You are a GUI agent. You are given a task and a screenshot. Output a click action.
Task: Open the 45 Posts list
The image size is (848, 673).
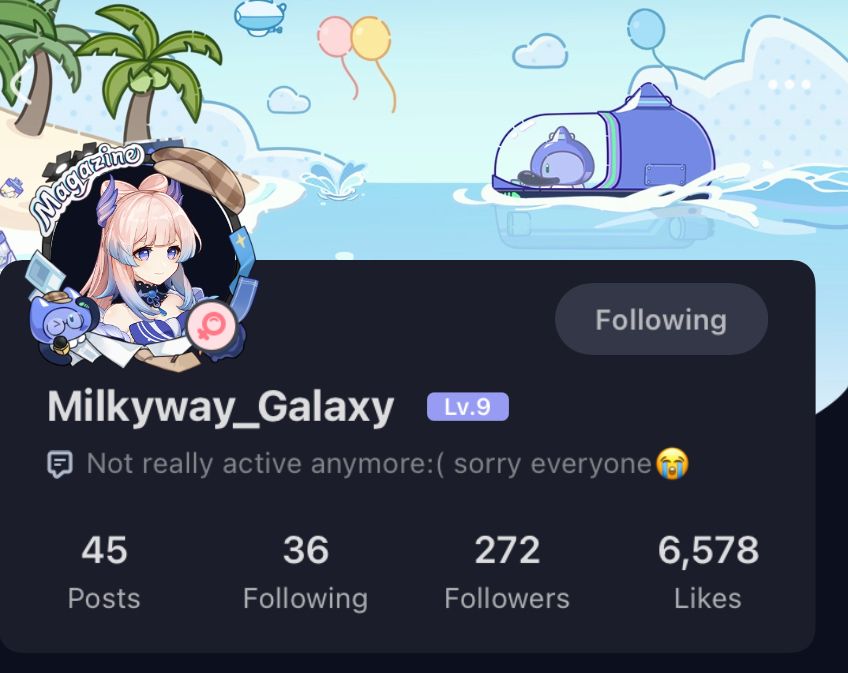click(x=104, y=572)
